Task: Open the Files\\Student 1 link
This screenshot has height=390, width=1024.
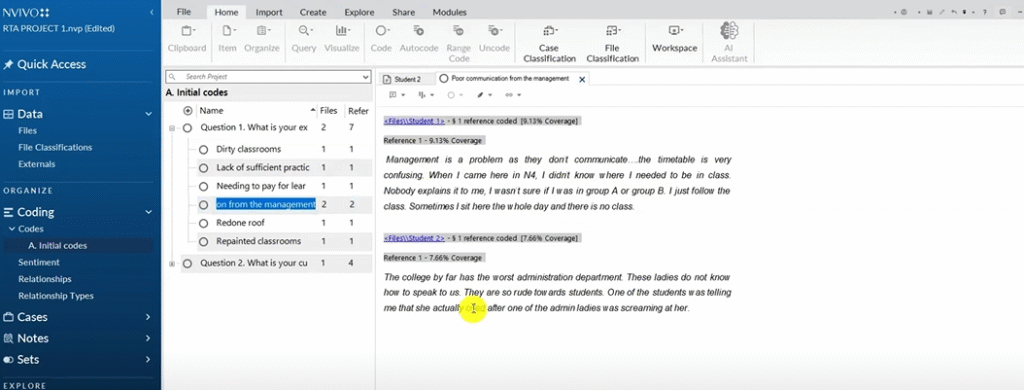Action: coord(414,122)
